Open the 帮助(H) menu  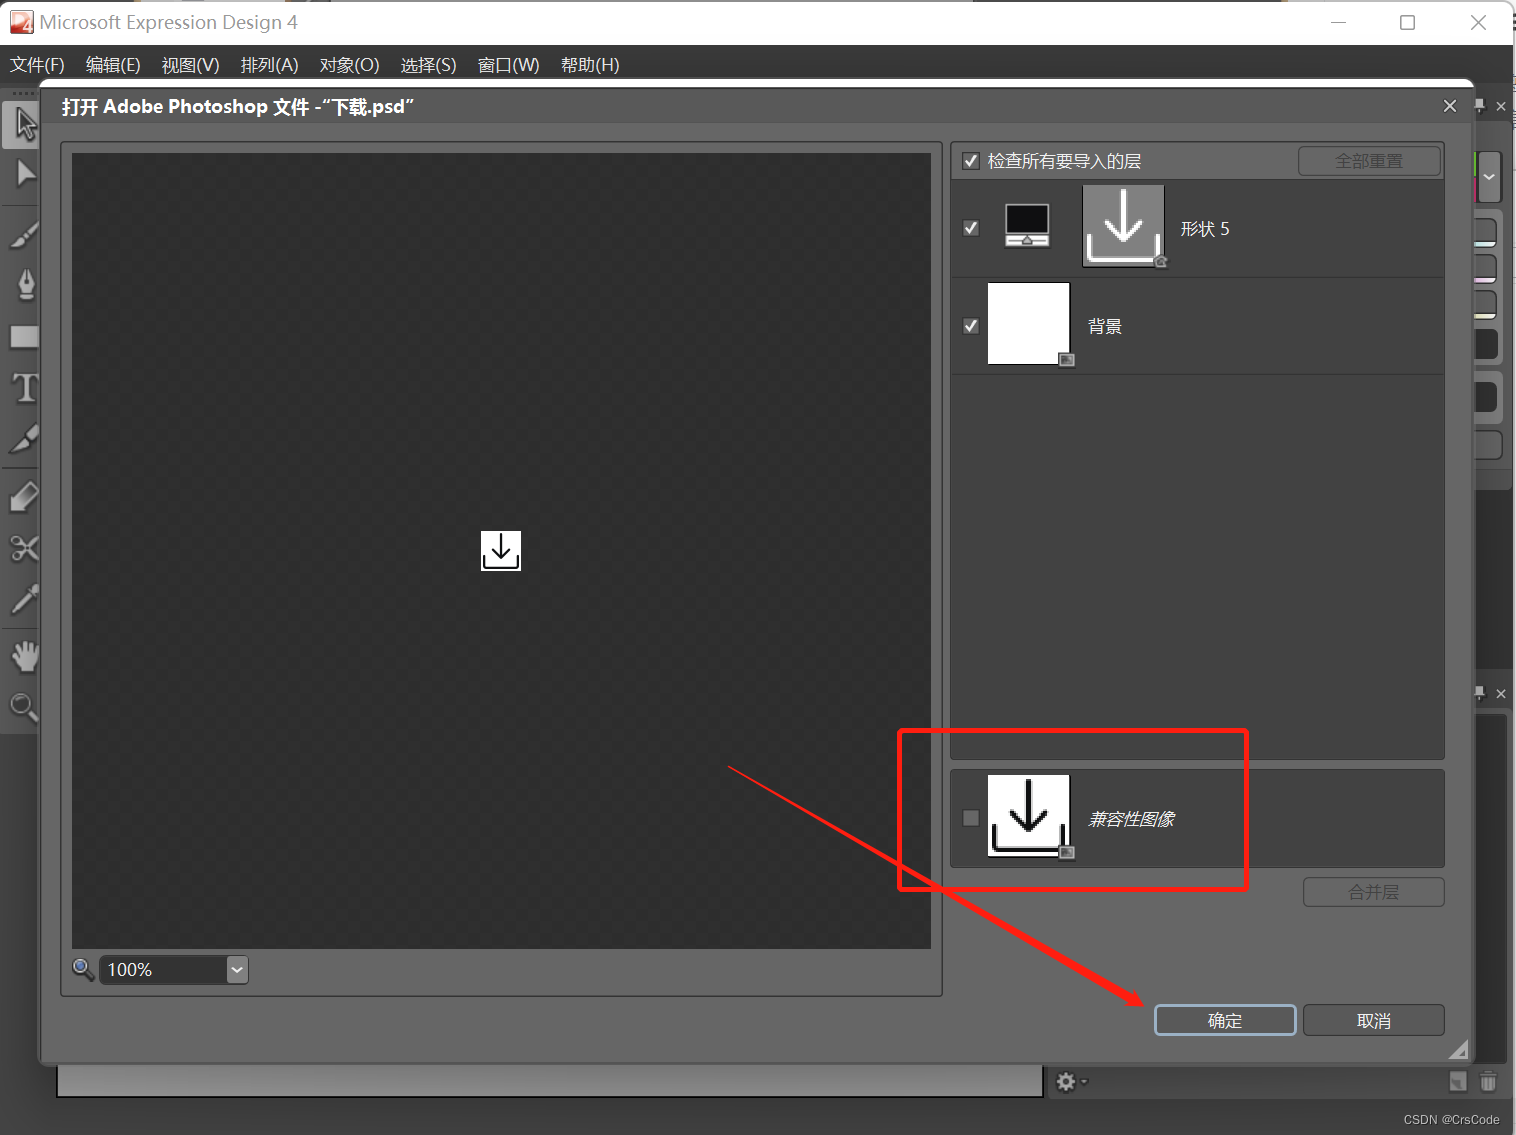[590, 65]
